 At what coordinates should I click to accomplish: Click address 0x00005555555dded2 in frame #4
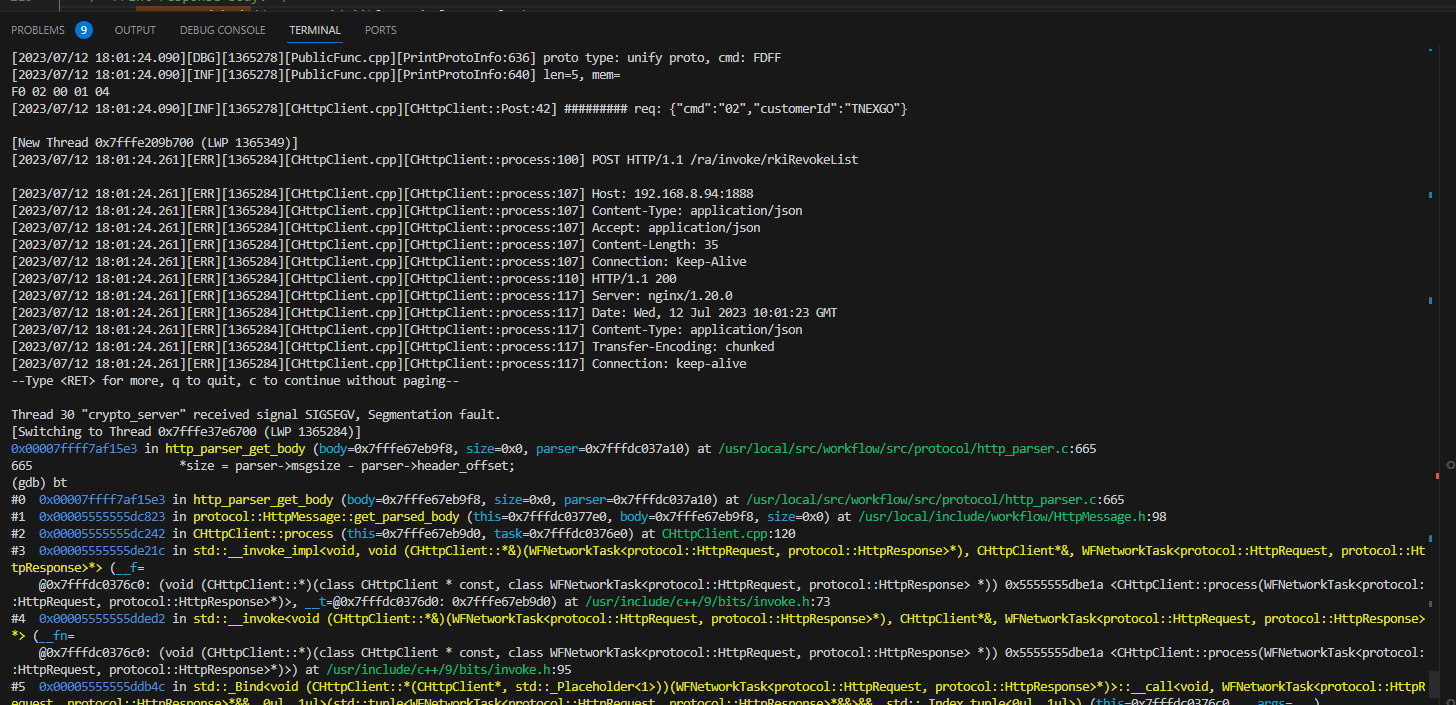pos(102,618)
